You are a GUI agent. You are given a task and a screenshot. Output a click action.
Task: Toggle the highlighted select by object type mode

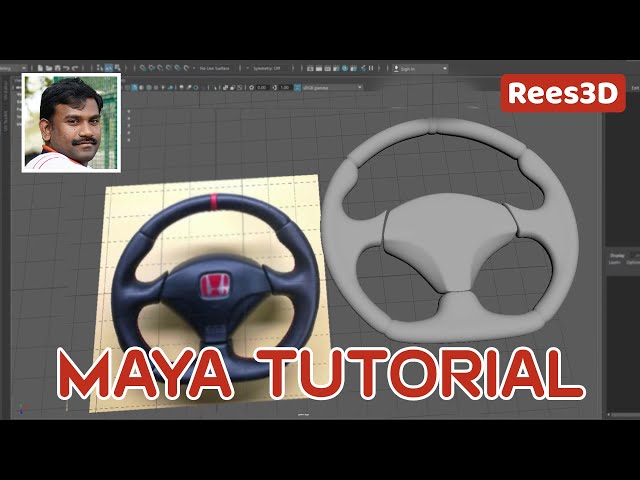(x=109, y=68)
